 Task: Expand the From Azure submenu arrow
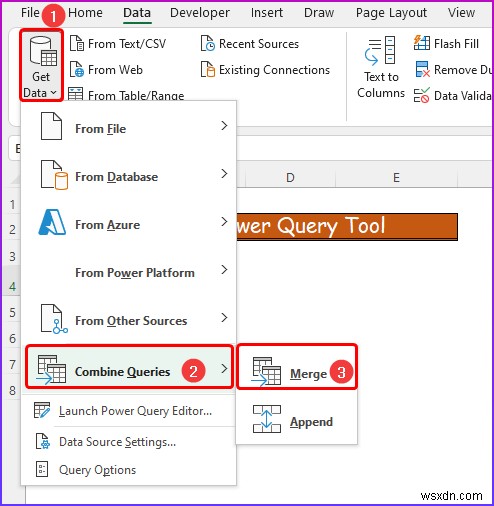[x=224, y=222]
